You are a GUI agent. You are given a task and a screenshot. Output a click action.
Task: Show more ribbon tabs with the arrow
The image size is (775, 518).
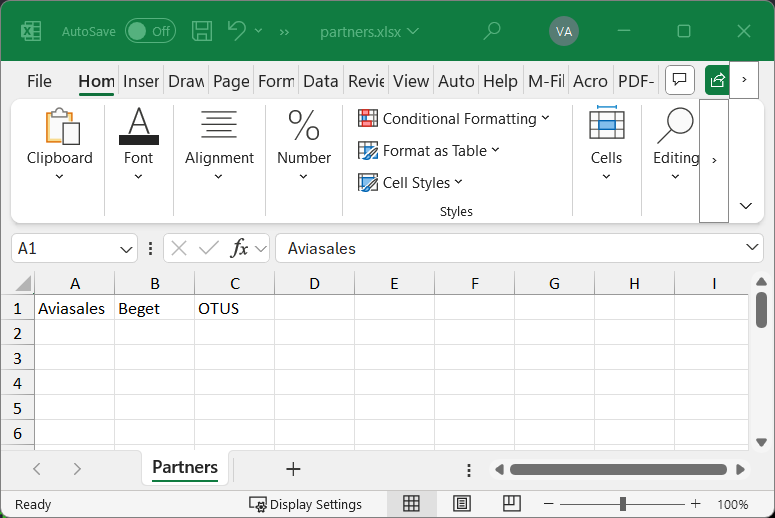(x=744, y=80)
